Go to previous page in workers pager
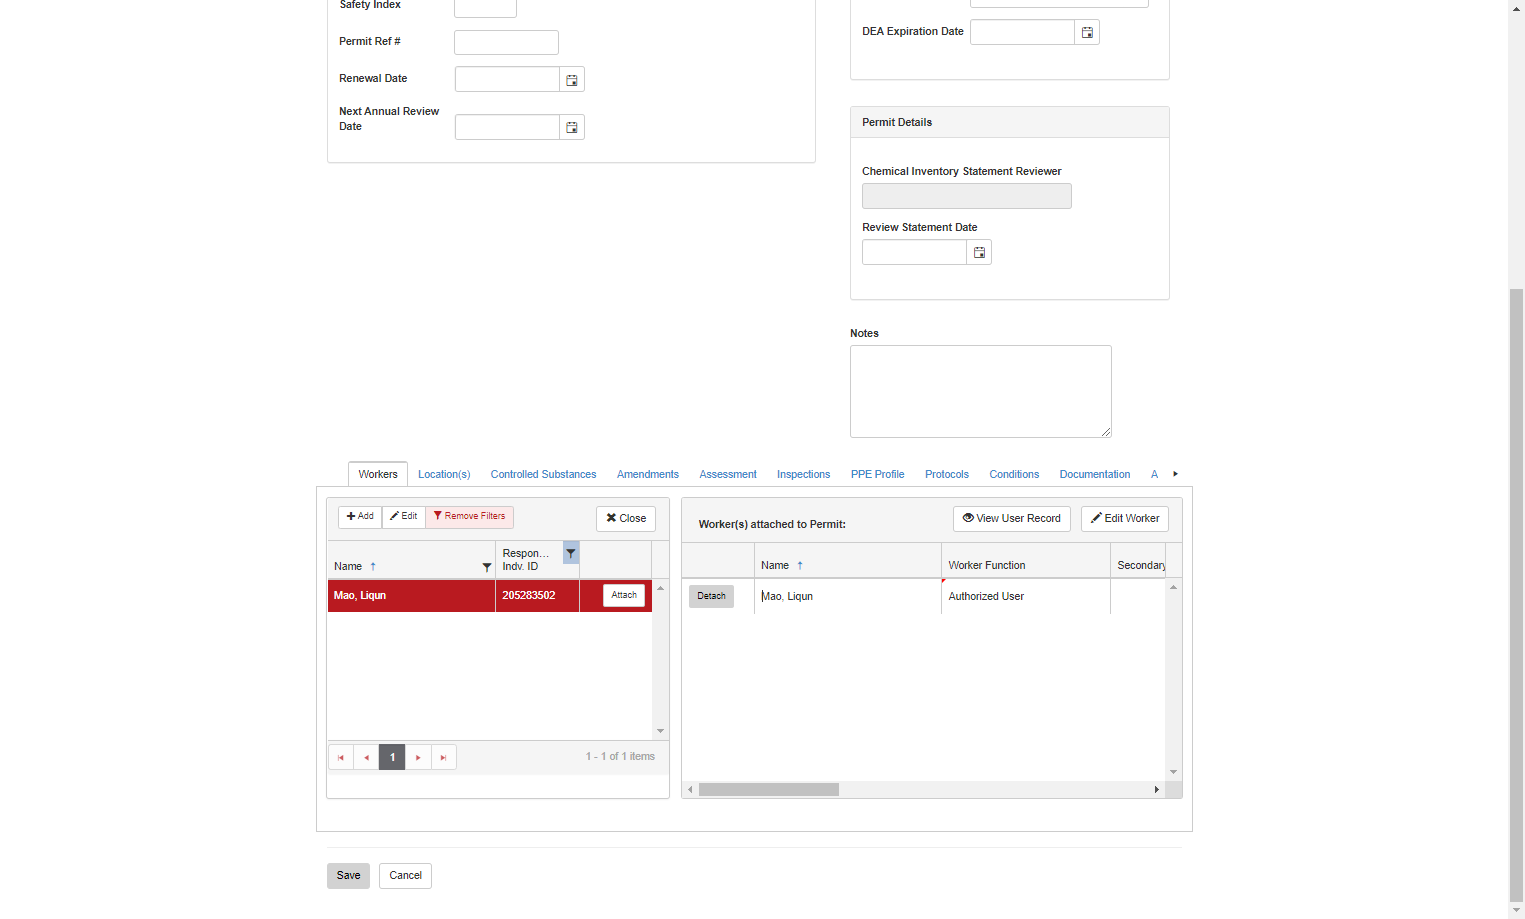 (x=367, y=757)
